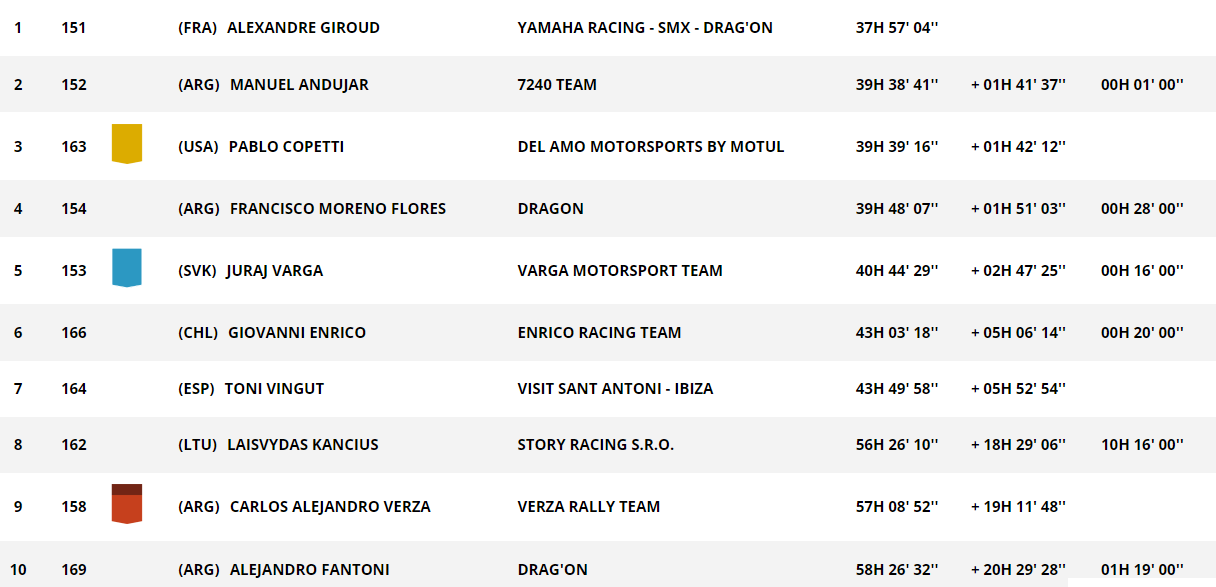Click bib number 151
The height and width of the screenshot is (587, 1216).
click(x=73, y=28)
